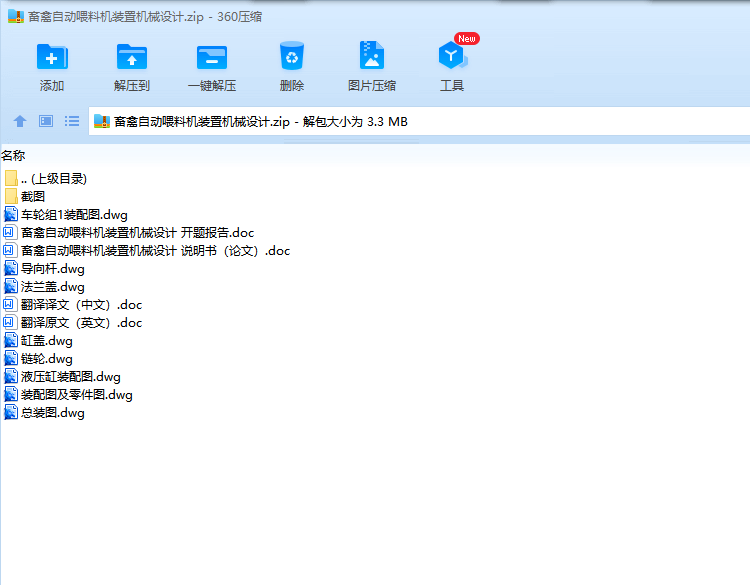Select the dwg icon of 车轮组1装配图.dwg
The width and height of the screenshot is (750, 585).
(11, 214)
